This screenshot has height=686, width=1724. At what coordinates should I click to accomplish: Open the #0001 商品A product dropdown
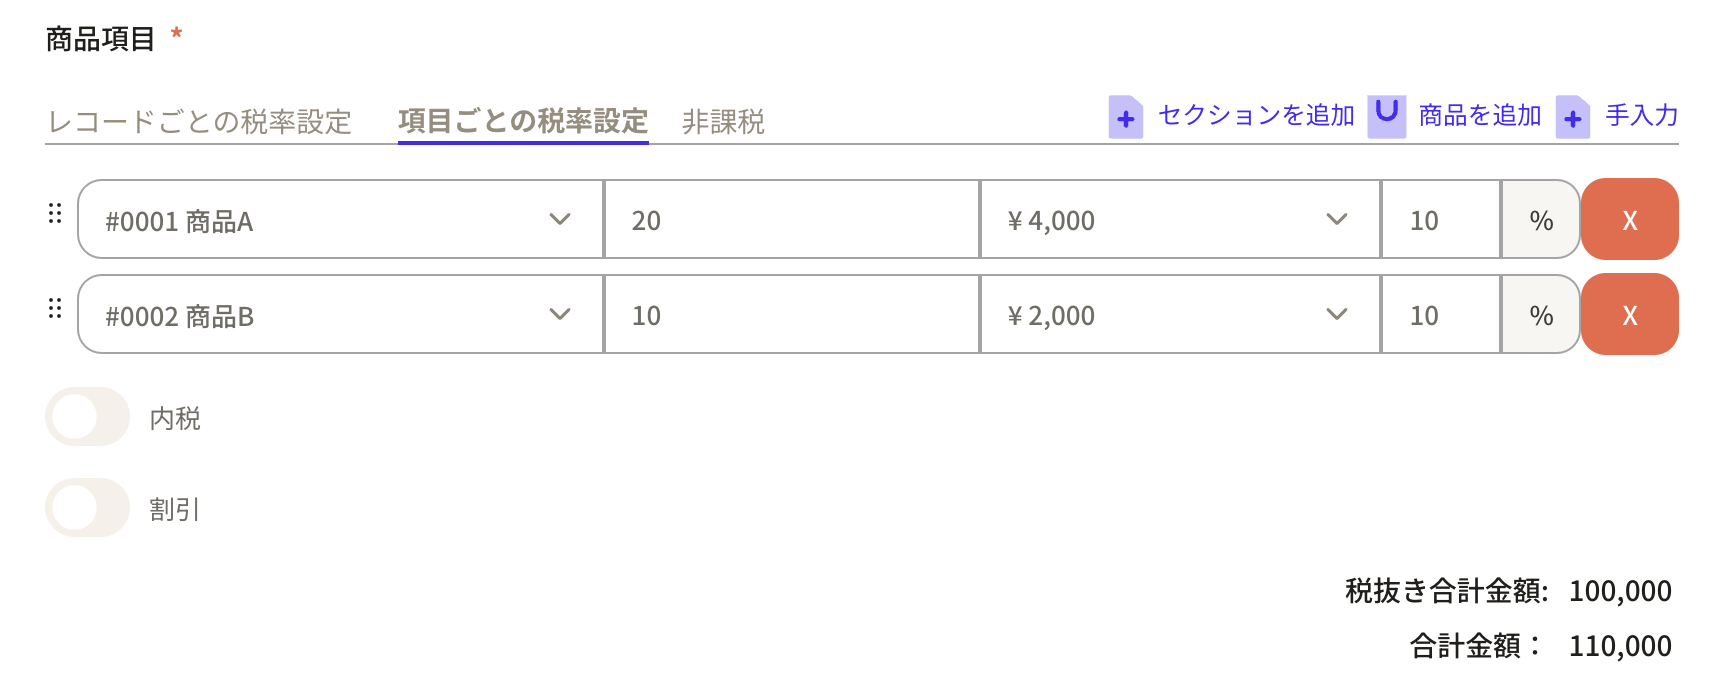point(340,220)
